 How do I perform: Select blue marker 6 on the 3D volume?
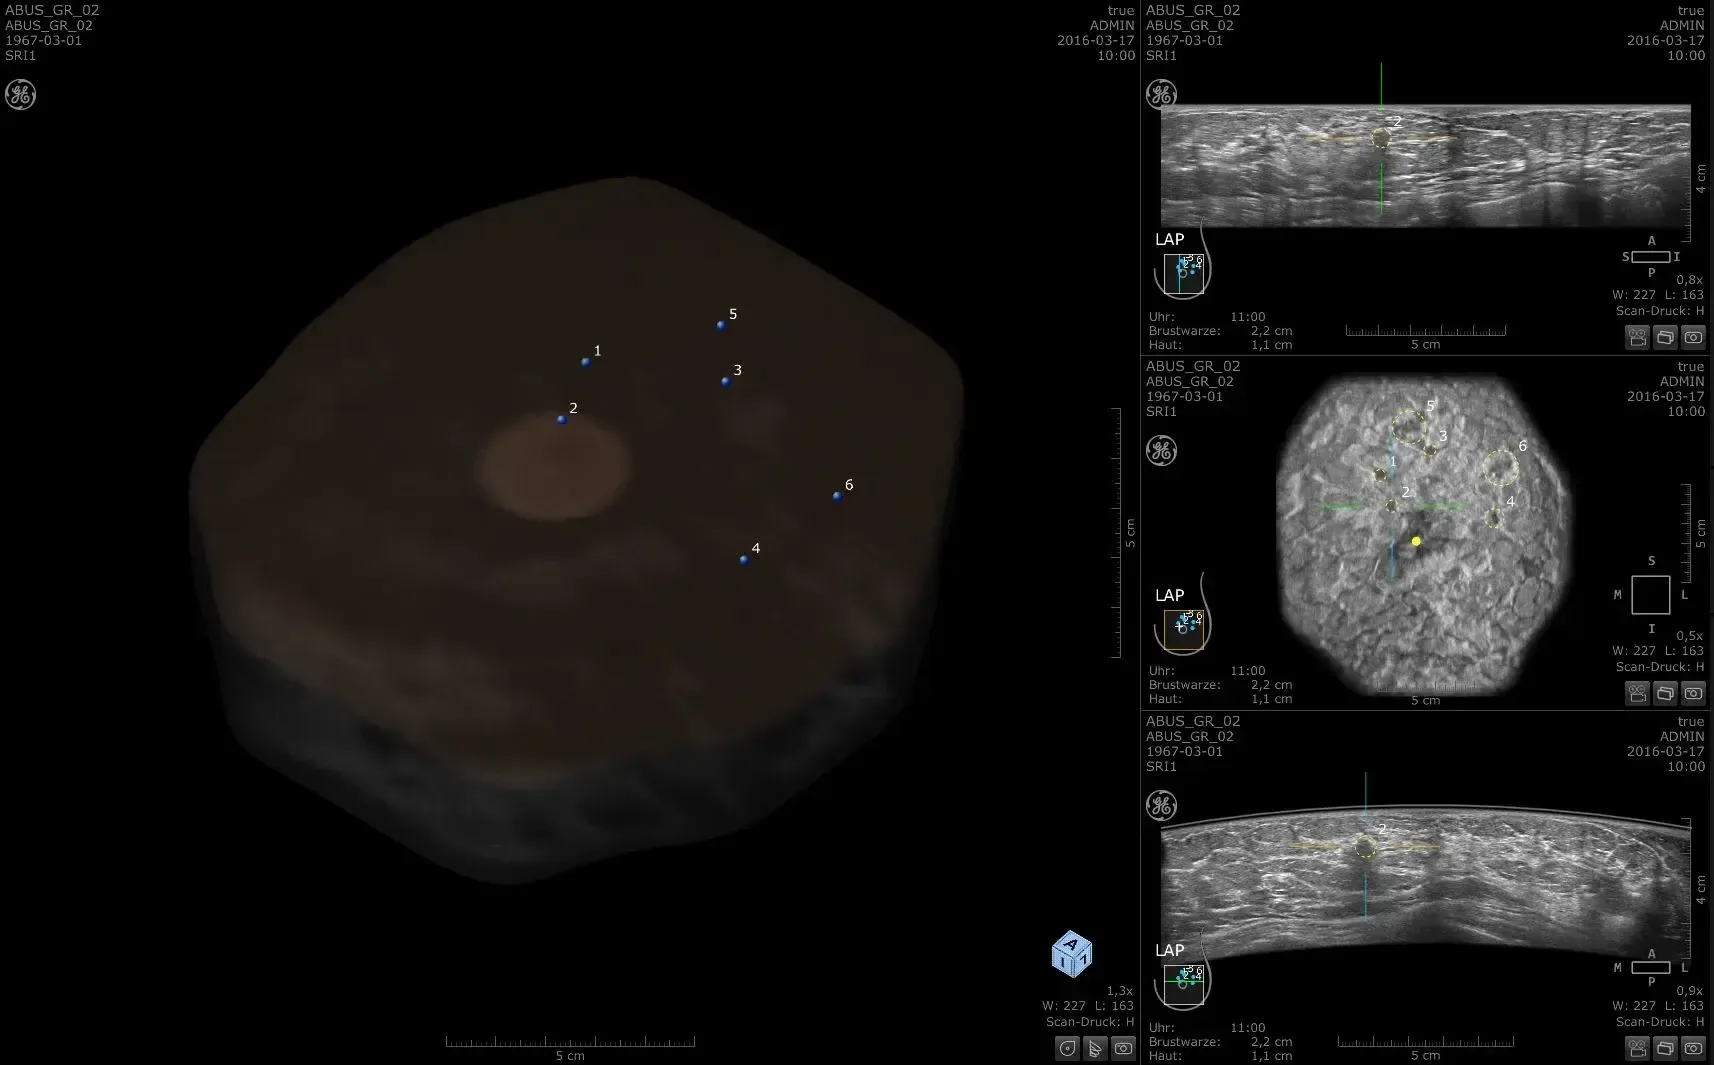pyautogui.click(x=837, y=497)
